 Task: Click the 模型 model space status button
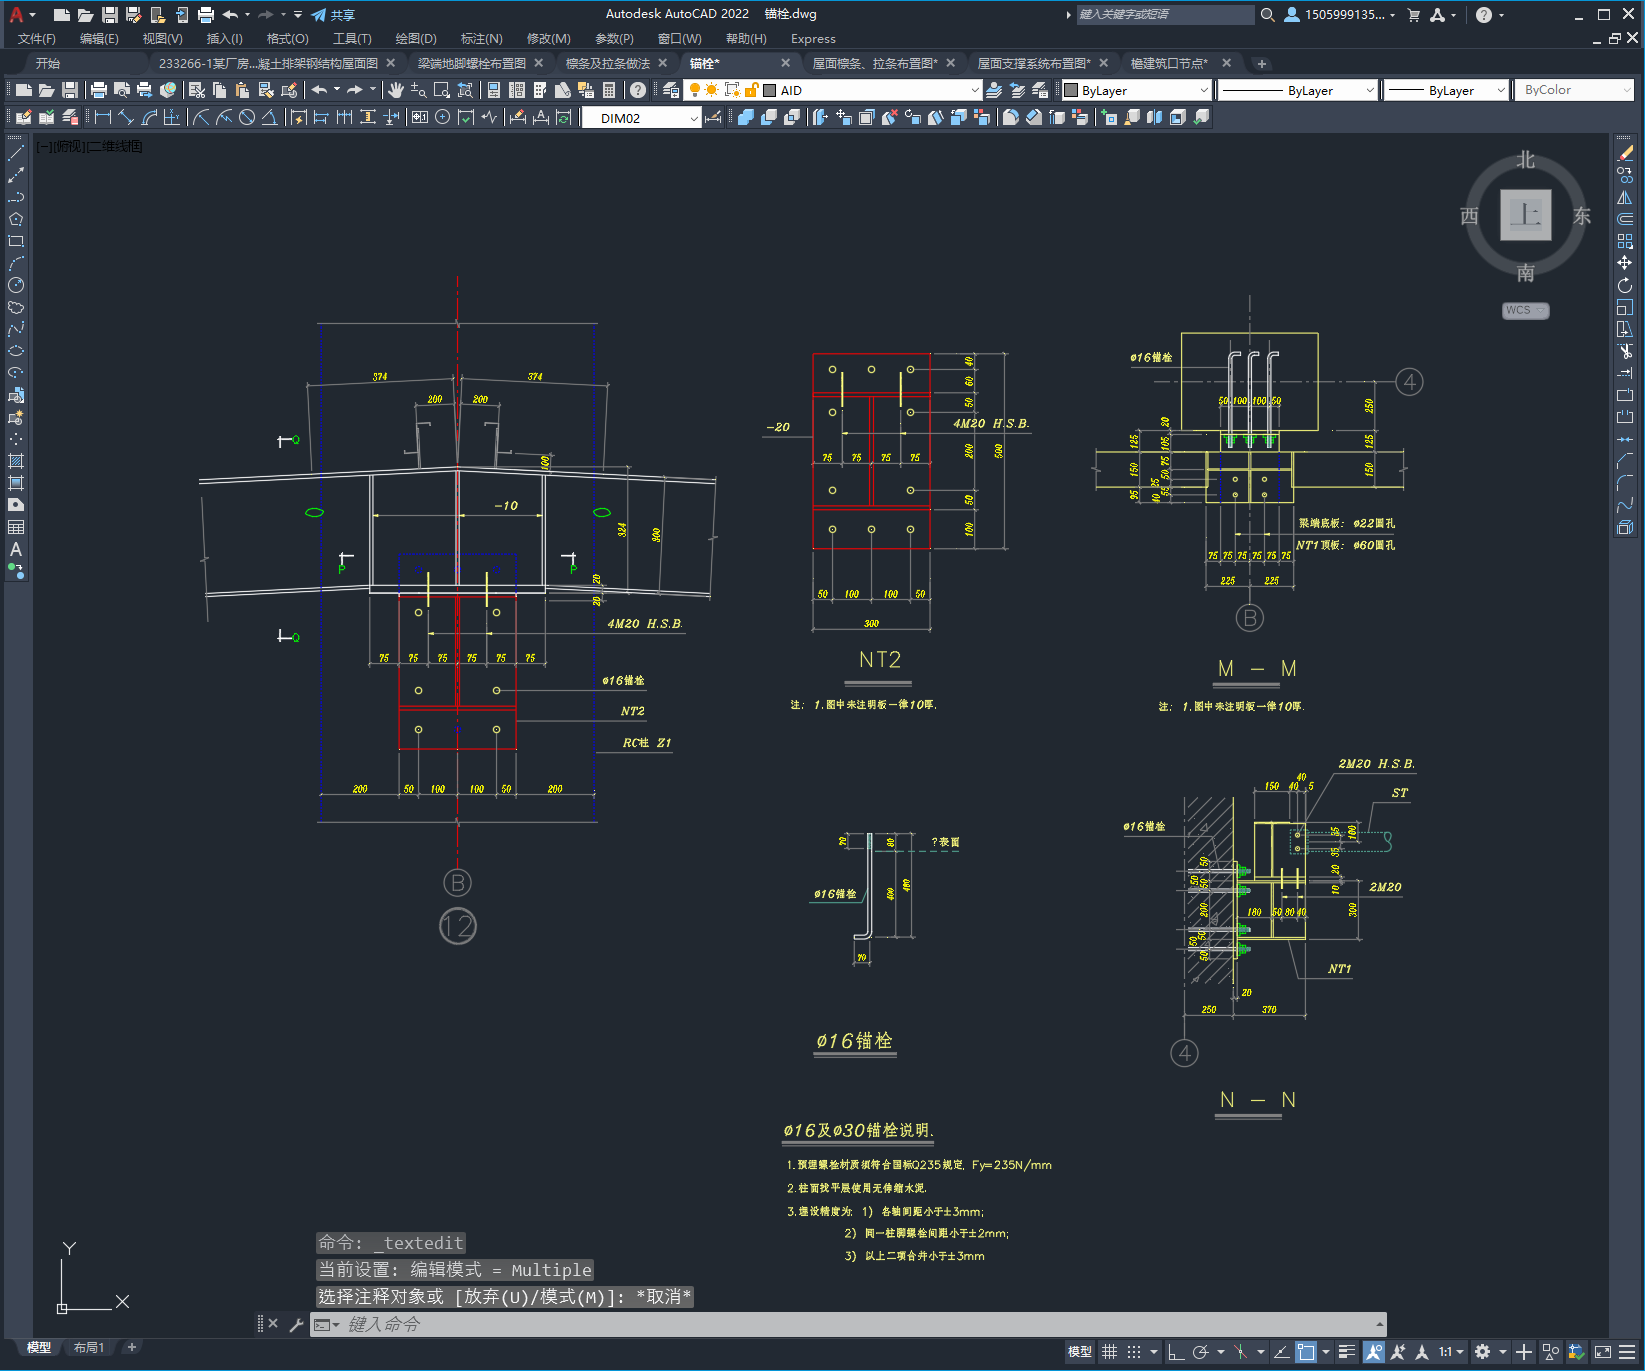click(1080, 1352)
